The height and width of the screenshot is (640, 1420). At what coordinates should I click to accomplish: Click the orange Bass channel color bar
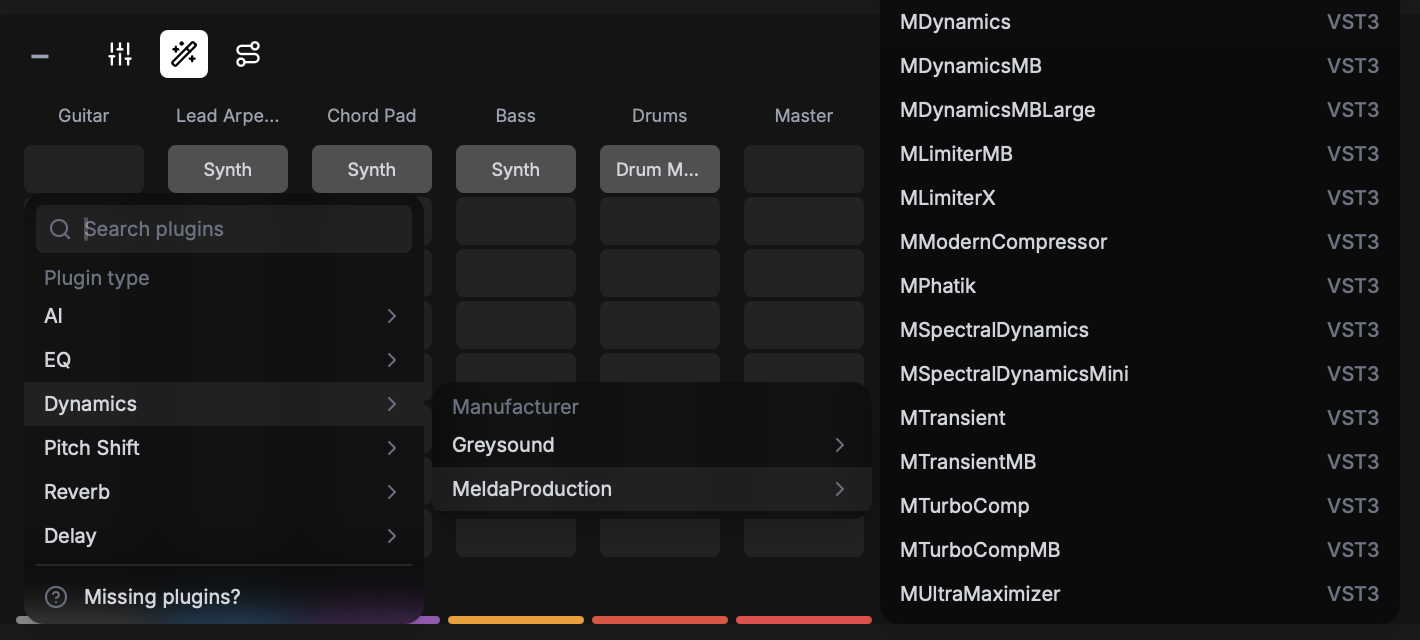[516, 620]
